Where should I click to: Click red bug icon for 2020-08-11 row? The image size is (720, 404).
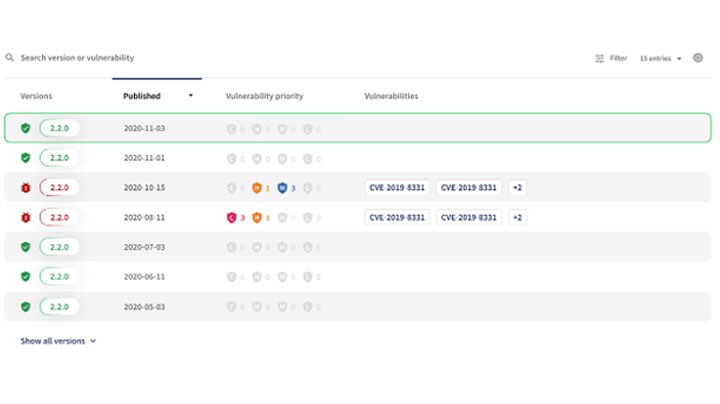point(26,218)
